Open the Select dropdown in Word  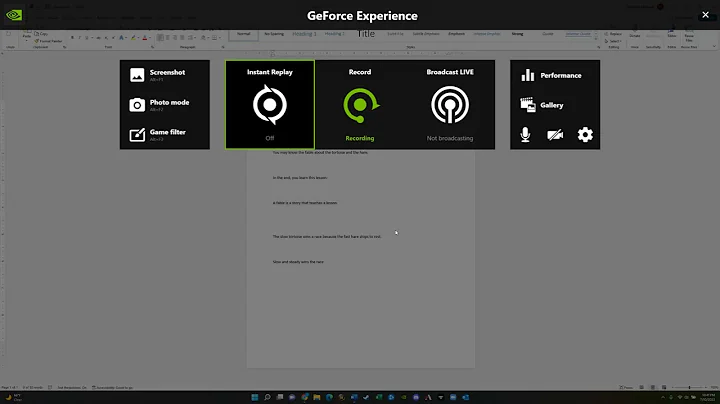tap(613, 41)
